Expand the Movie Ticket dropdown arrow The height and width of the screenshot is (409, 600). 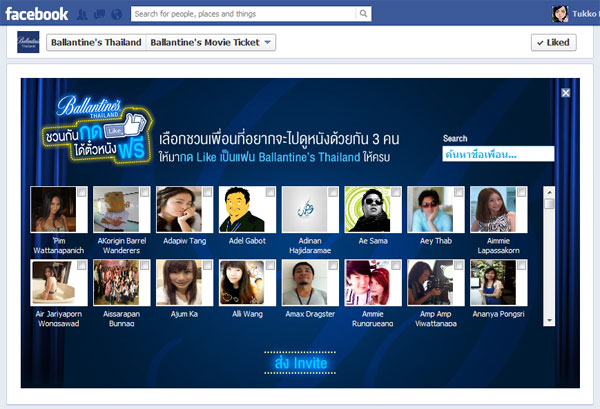click(x=268, y=42)
